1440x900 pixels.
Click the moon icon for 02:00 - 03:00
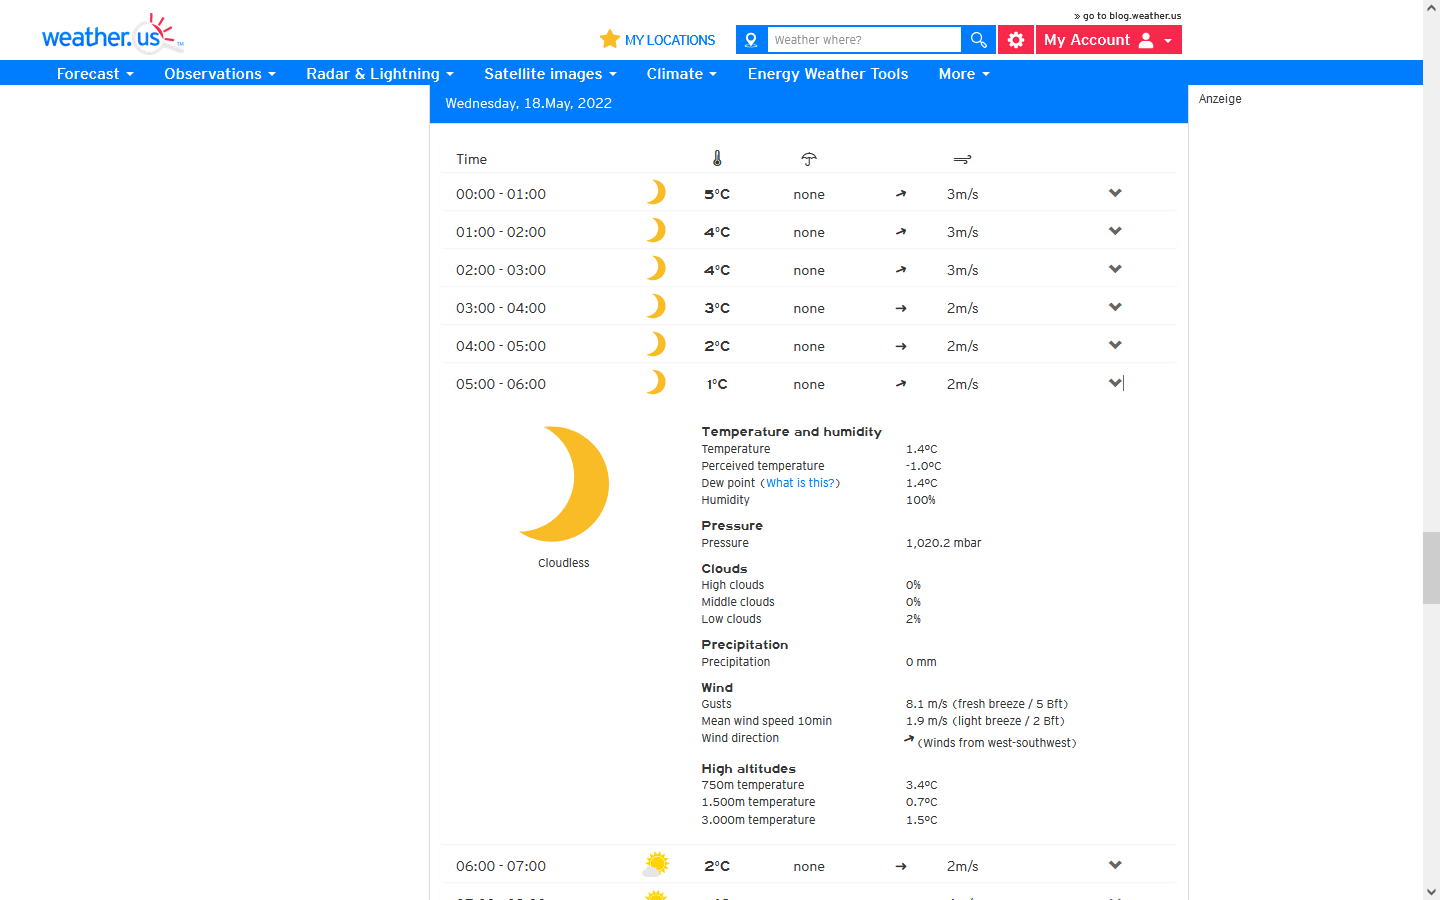click(655, 268)
